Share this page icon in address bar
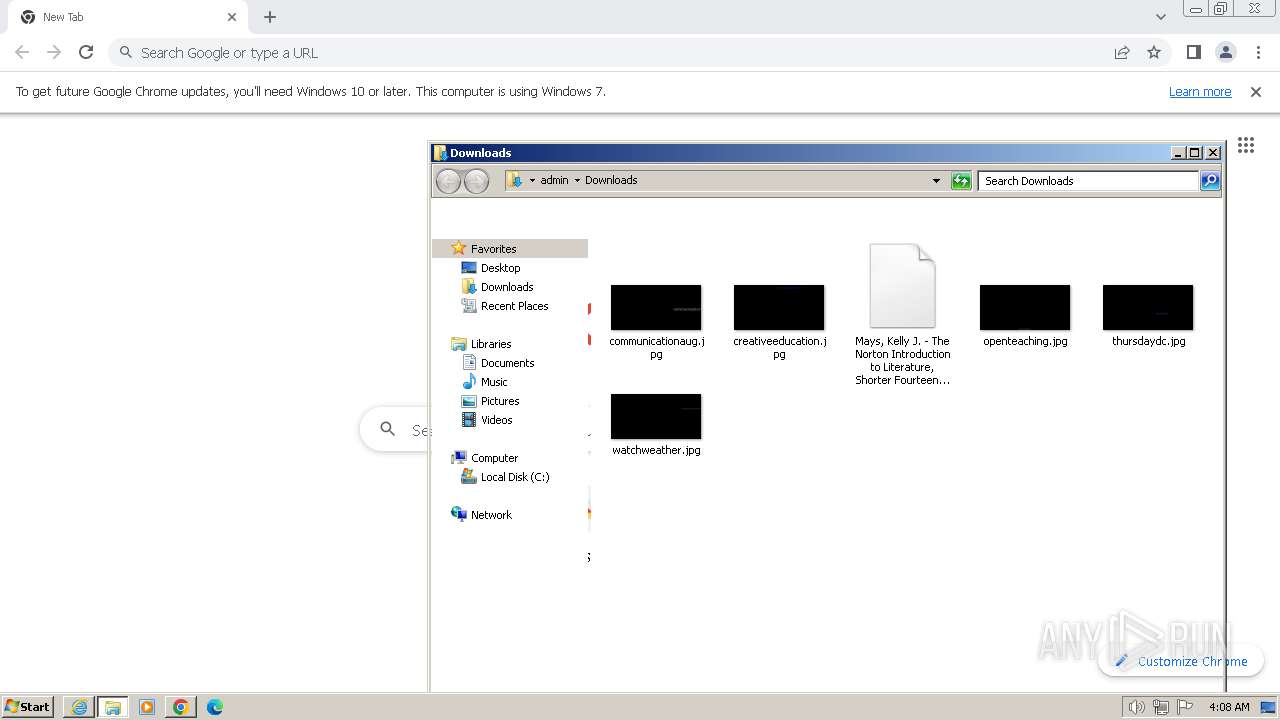The image size is (1280, 720). click(1122, 52)
